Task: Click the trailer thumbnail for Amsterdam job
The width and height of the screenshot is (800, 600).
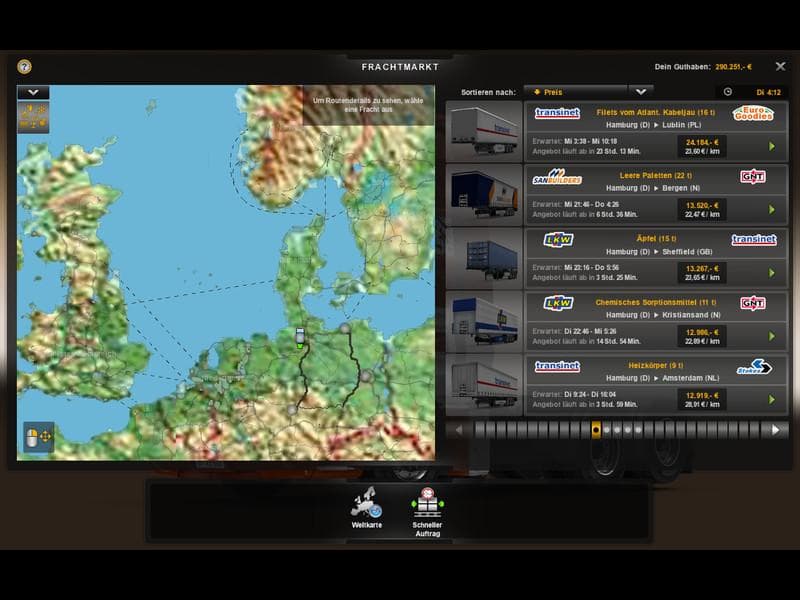Action: (484, 385)
